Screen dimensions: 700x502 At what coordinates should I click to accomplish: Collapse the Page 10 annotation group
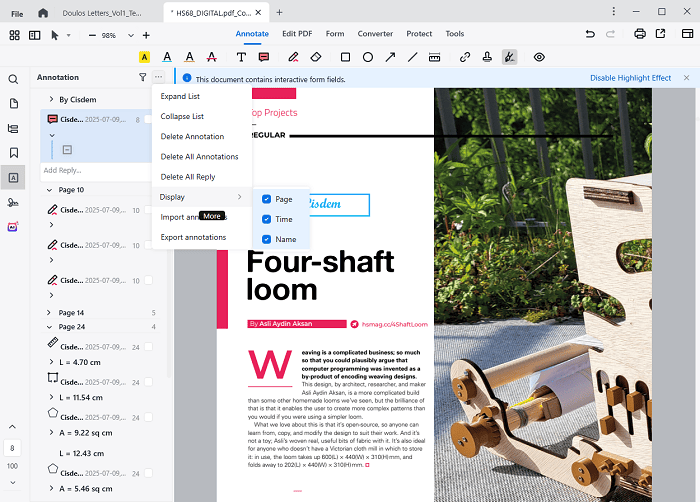pyautogui.click(x=51, y=190)
